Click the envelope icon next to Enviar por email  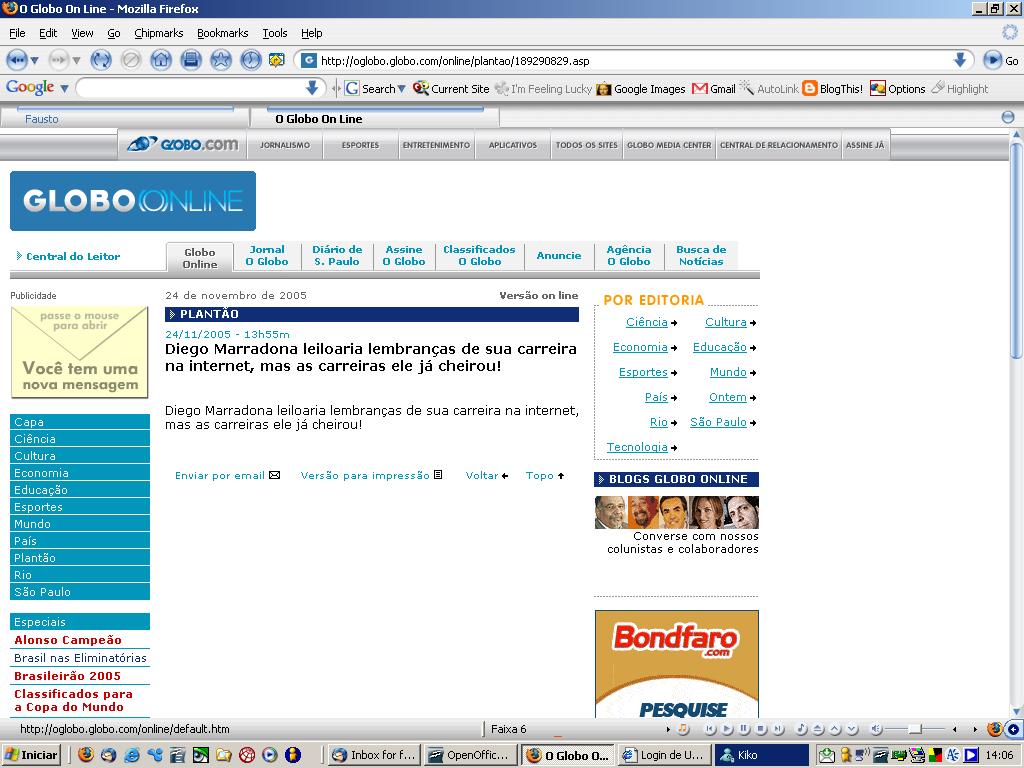point(275,475)
